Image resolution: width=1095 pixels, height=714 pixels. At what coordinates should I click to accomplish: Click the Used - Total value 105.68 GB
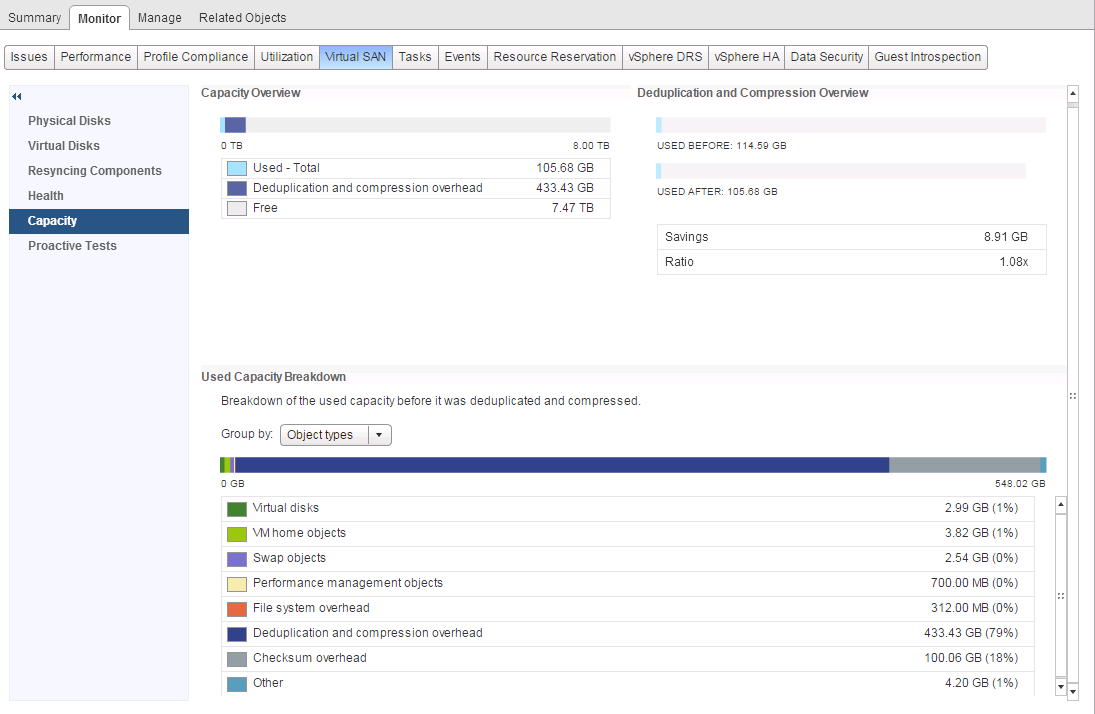click(565, 168)
